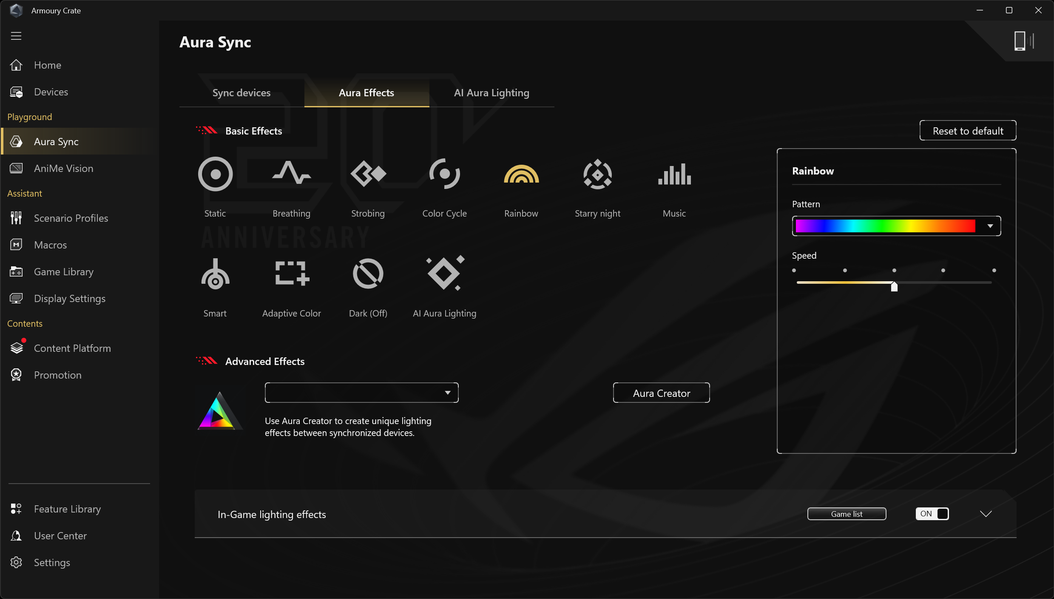Image resolution: width=1054 pixels, height=599 pixels.
Task: Click the Aura Creator prism logo
Action: click(x=217, y=411)
